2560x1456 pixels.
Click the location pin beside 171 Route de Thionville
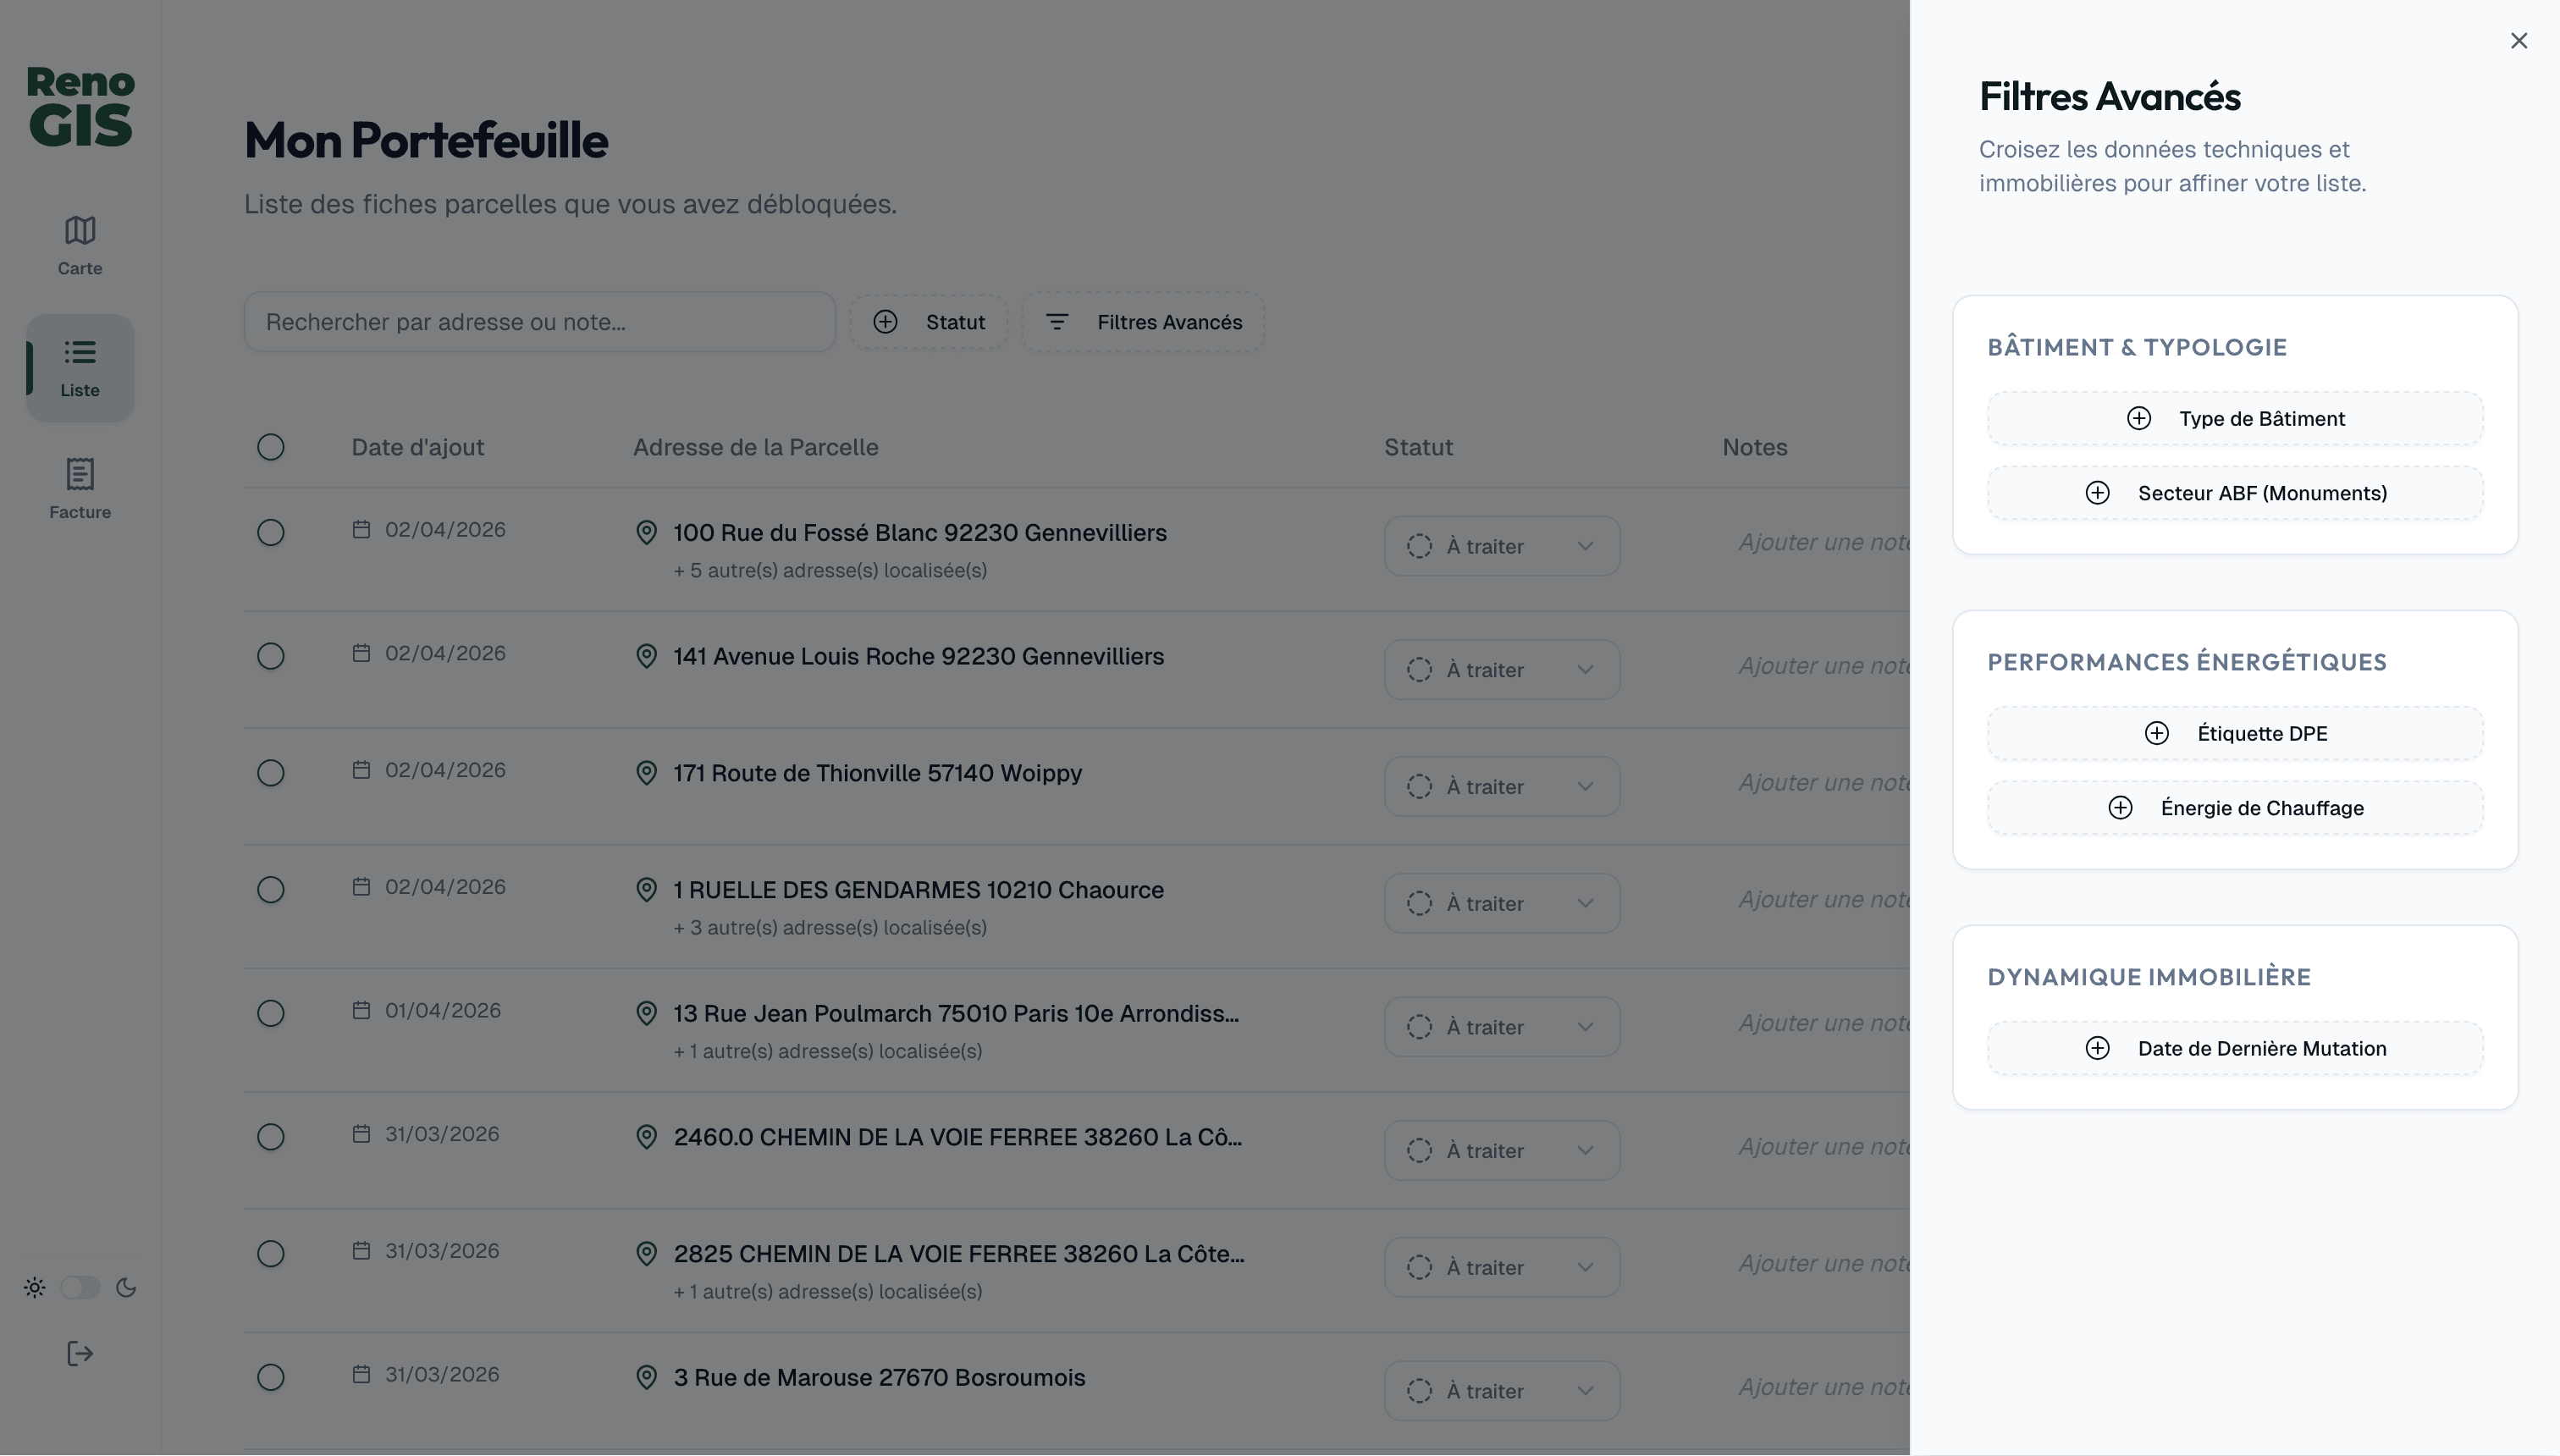[x=646, y=773]
